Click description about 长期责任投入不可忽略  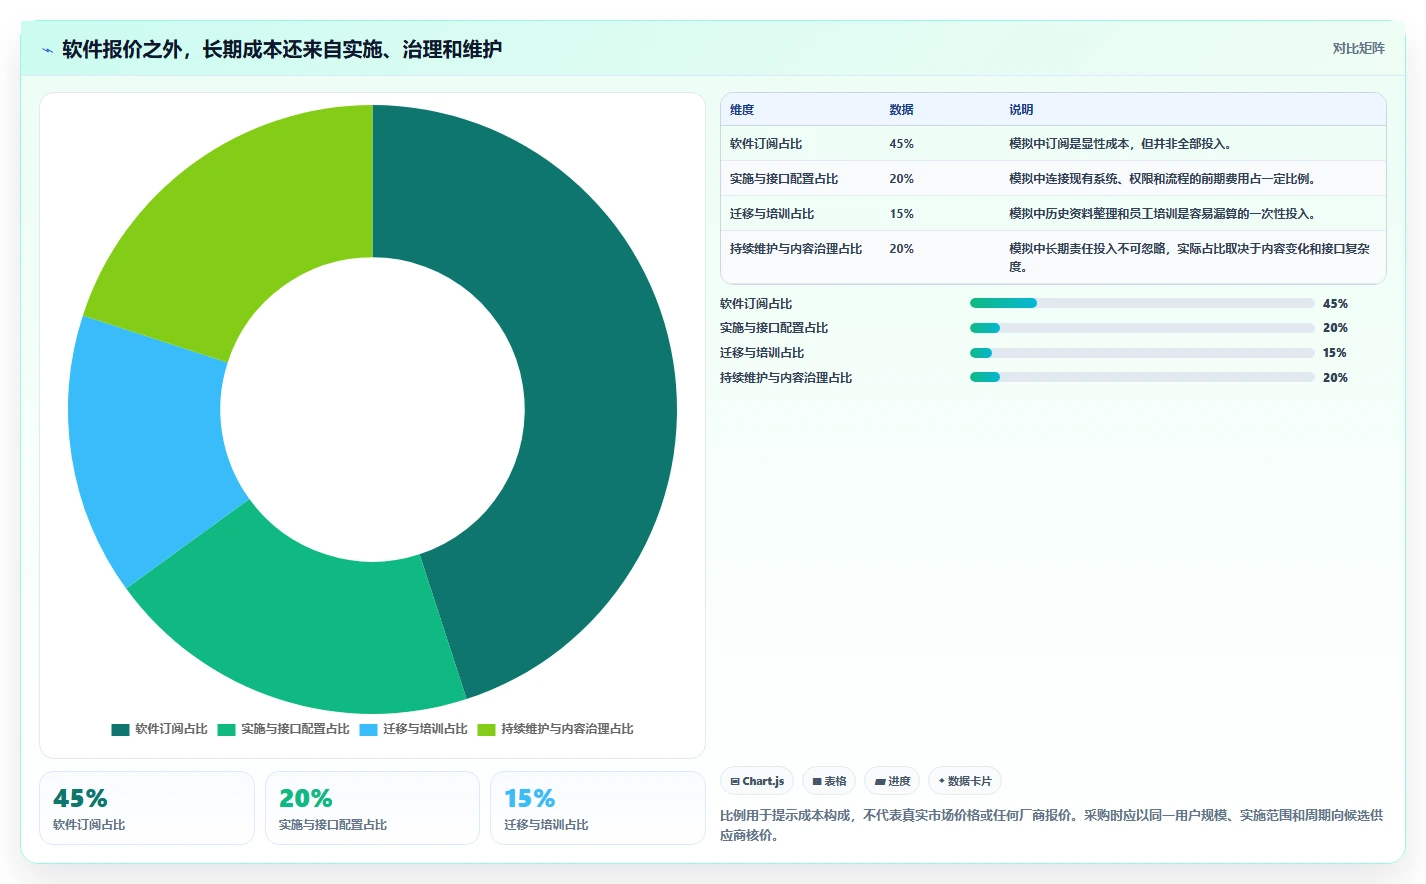pos(1190,258)
